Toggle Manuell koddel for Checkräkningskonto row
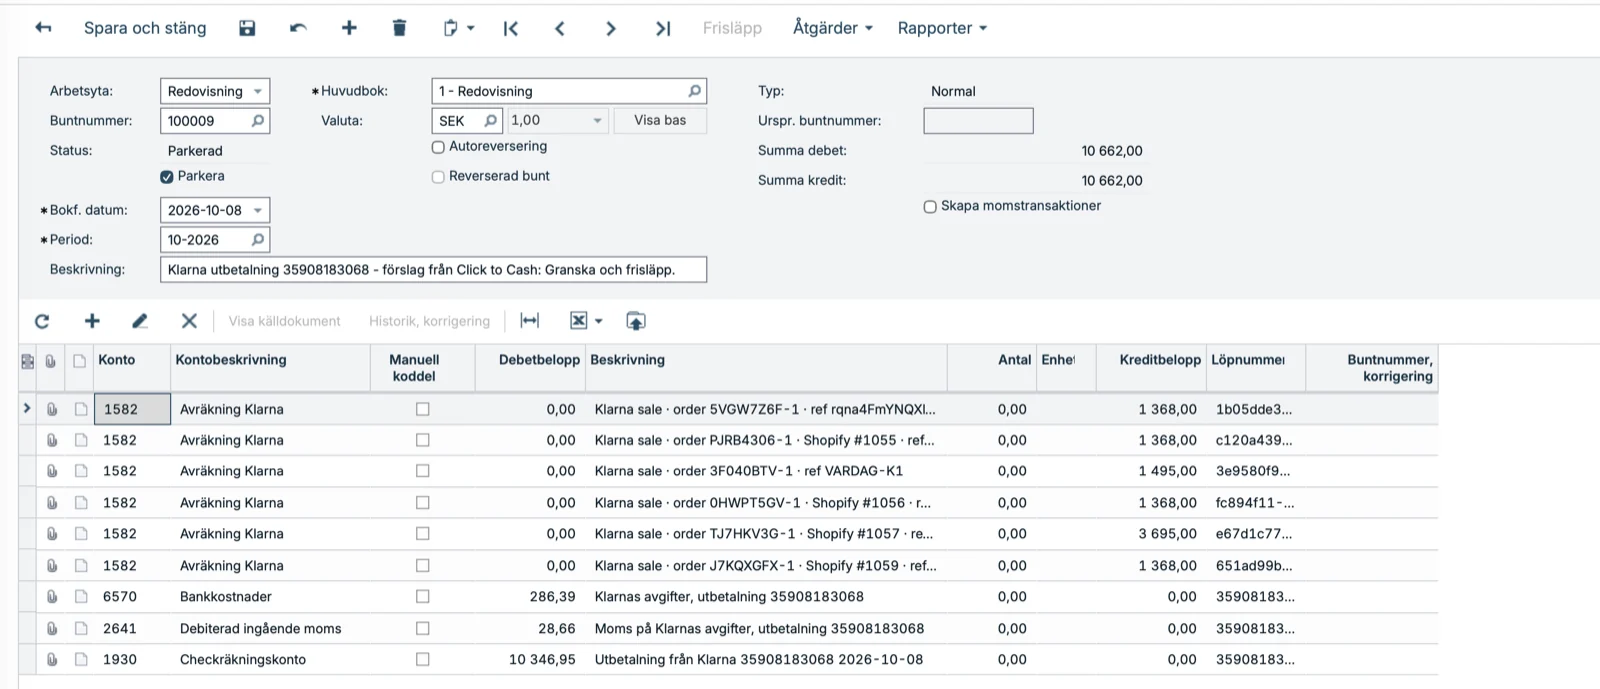Screen dimensions: 1600x689 click(x=423, y=660)
